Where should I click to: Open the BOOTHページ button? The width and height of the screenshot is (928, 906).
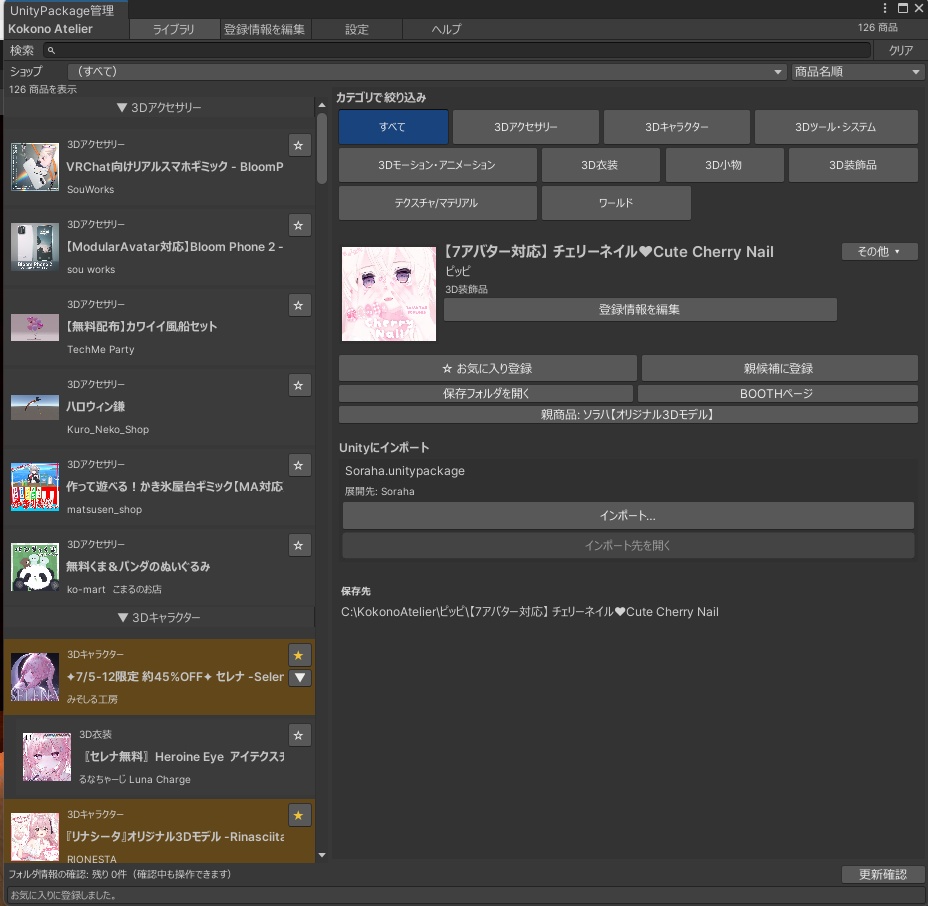click(777, 394)
